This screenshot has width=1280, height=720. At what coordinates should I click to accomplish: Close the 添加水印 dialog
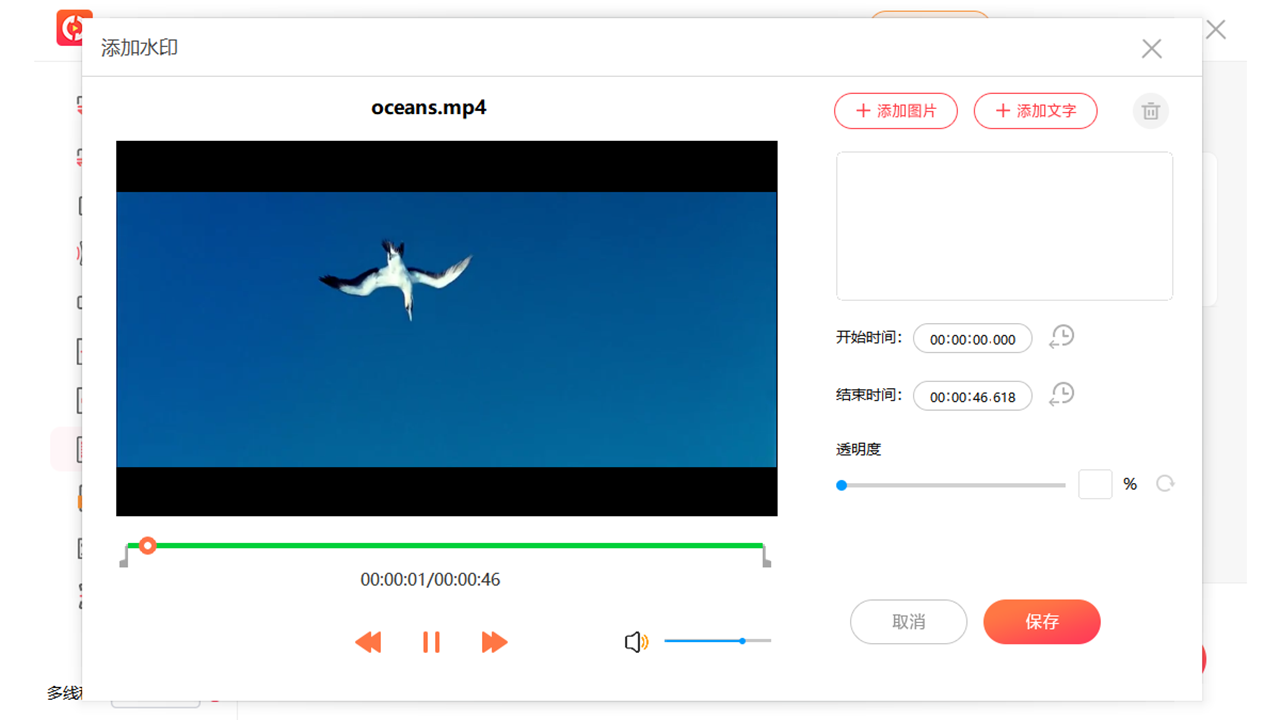tap(1151, 49)
